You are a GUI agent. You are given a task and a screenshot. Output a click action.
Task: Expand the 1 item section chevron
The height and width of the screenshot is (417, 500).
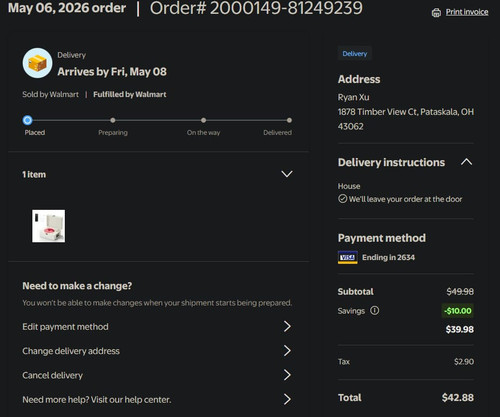click(x=287, y=174)
